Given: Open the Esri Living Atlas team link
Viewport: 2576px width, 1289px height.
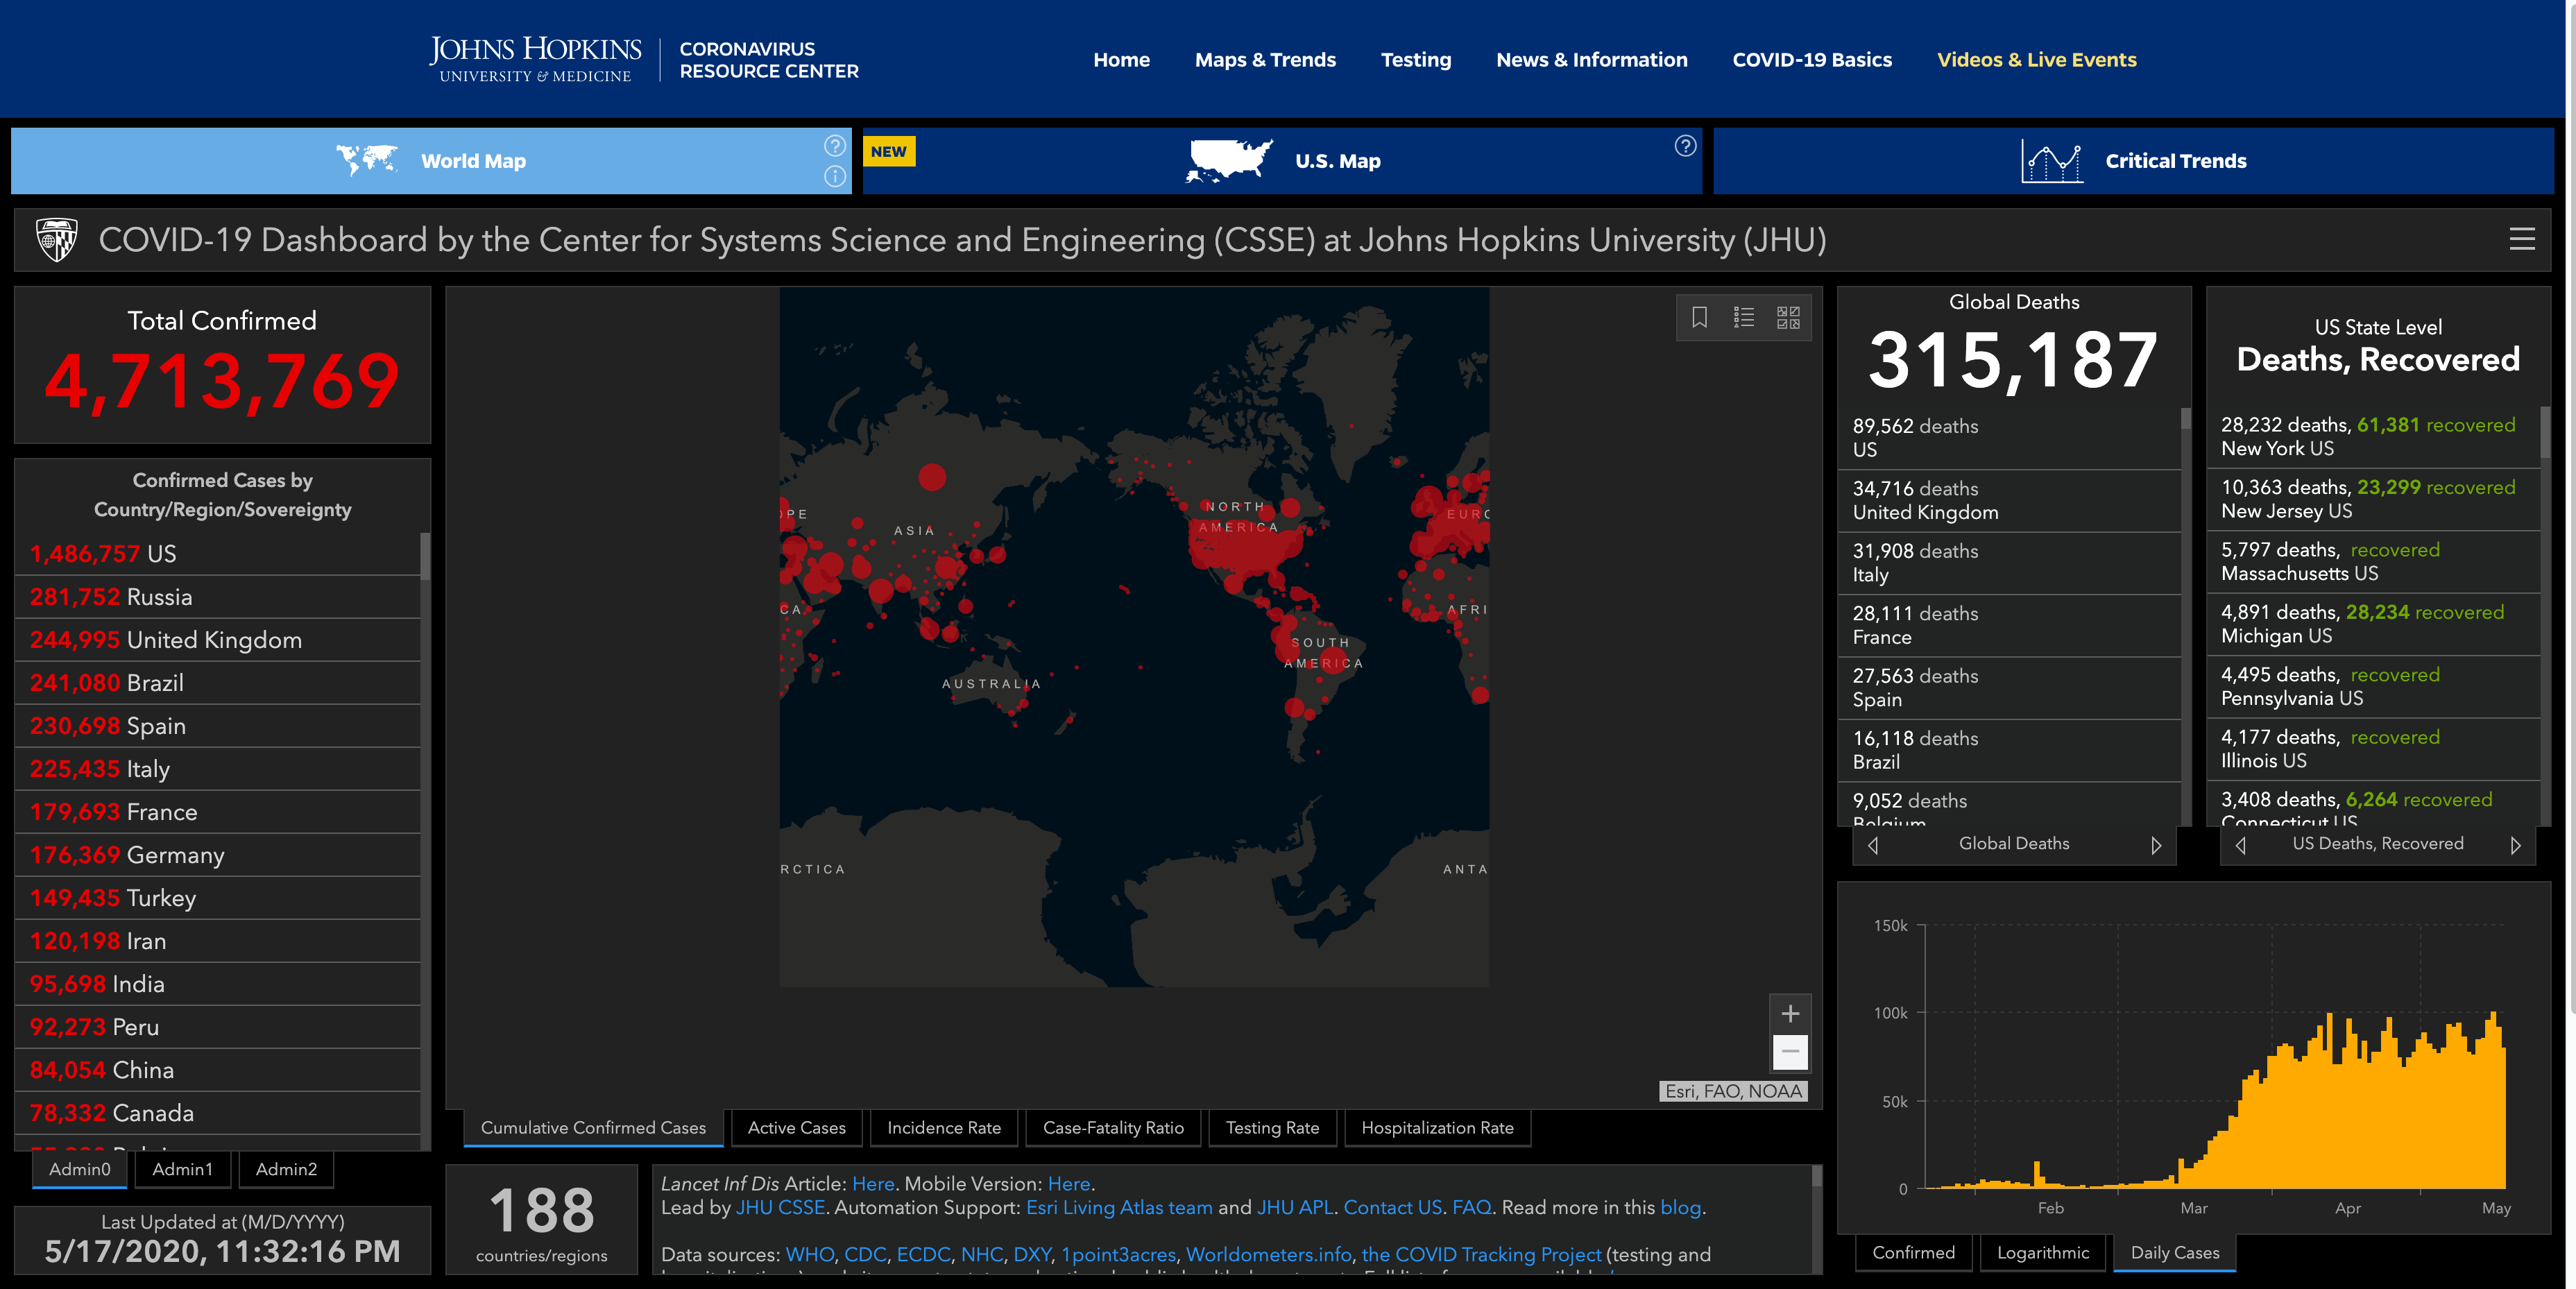Looking at the screenshot, I should tap(1119, 1208).
